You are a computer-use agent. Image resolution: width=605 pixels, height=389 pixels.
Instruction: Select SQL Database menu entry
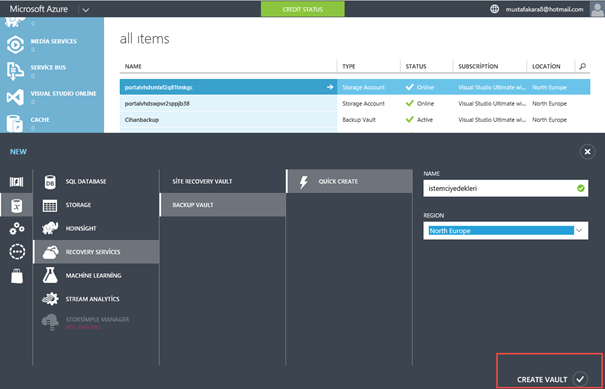pos(96,181)
